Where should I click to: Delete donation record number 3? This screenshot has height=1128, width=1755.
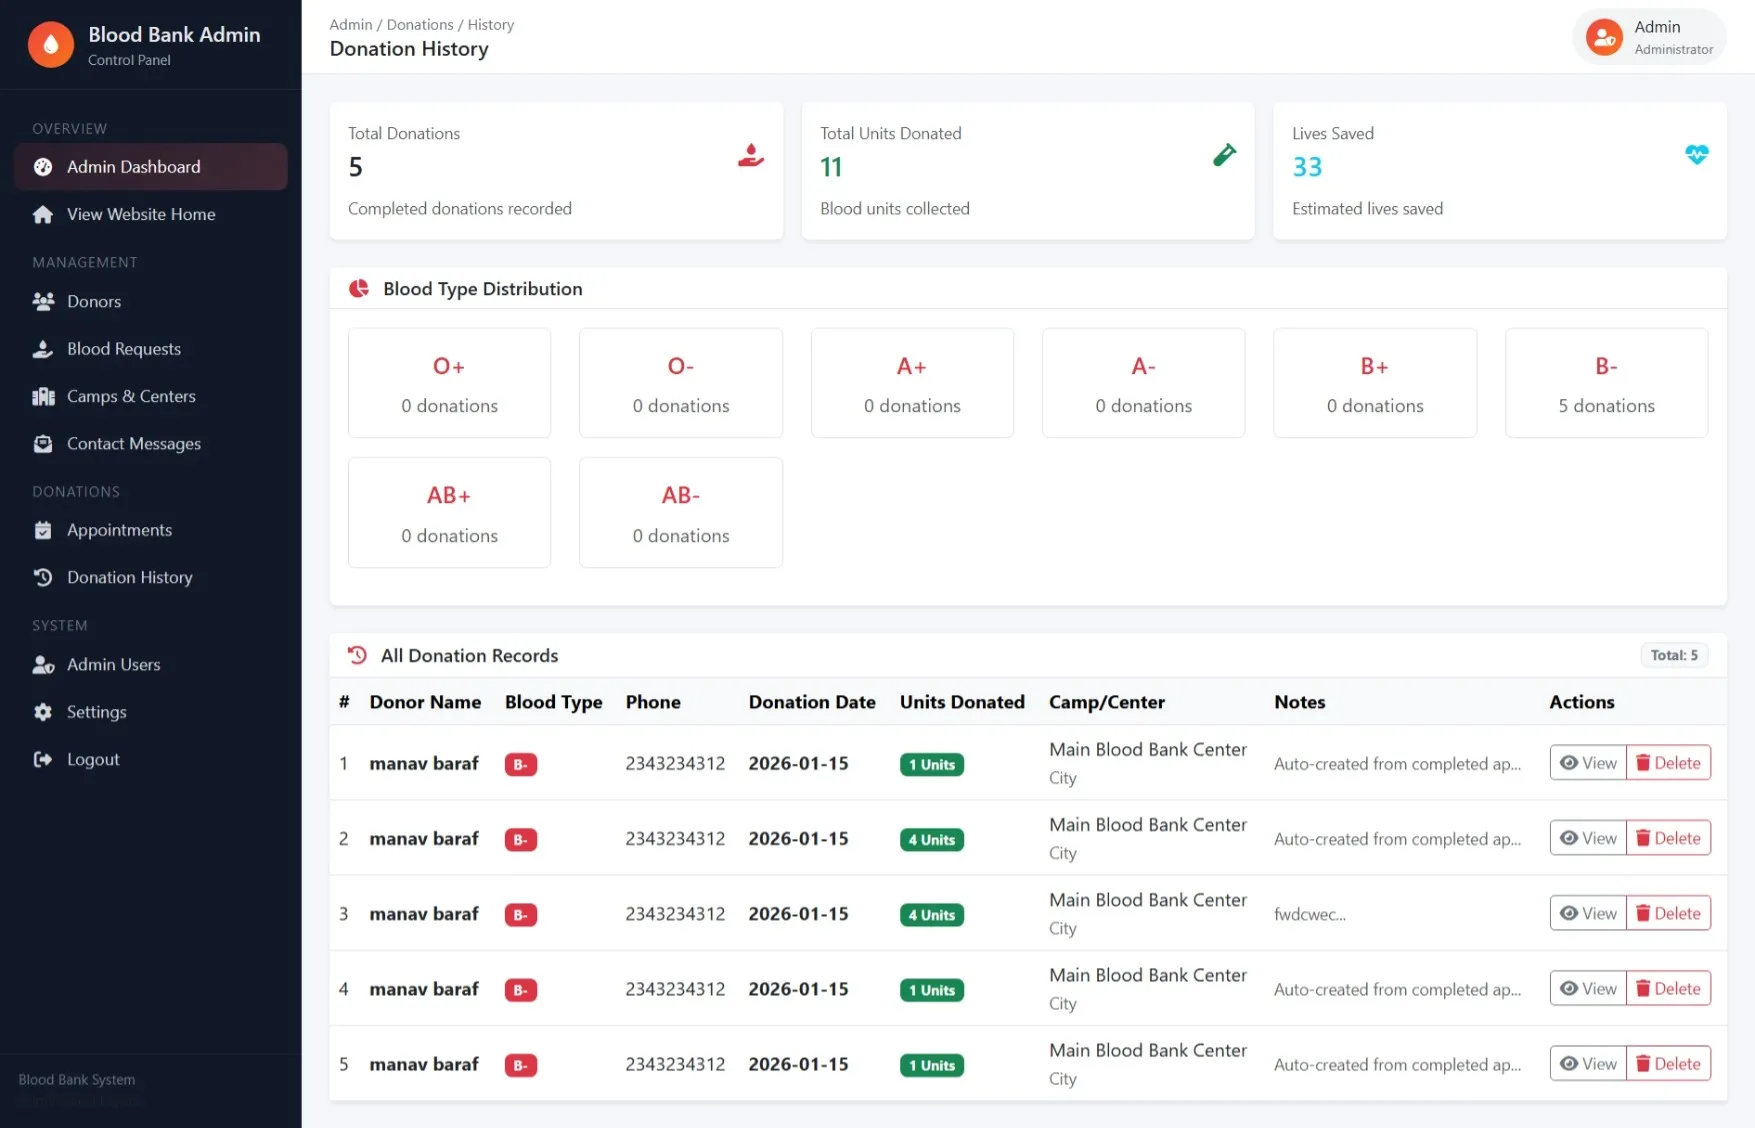coord(1668,912)
